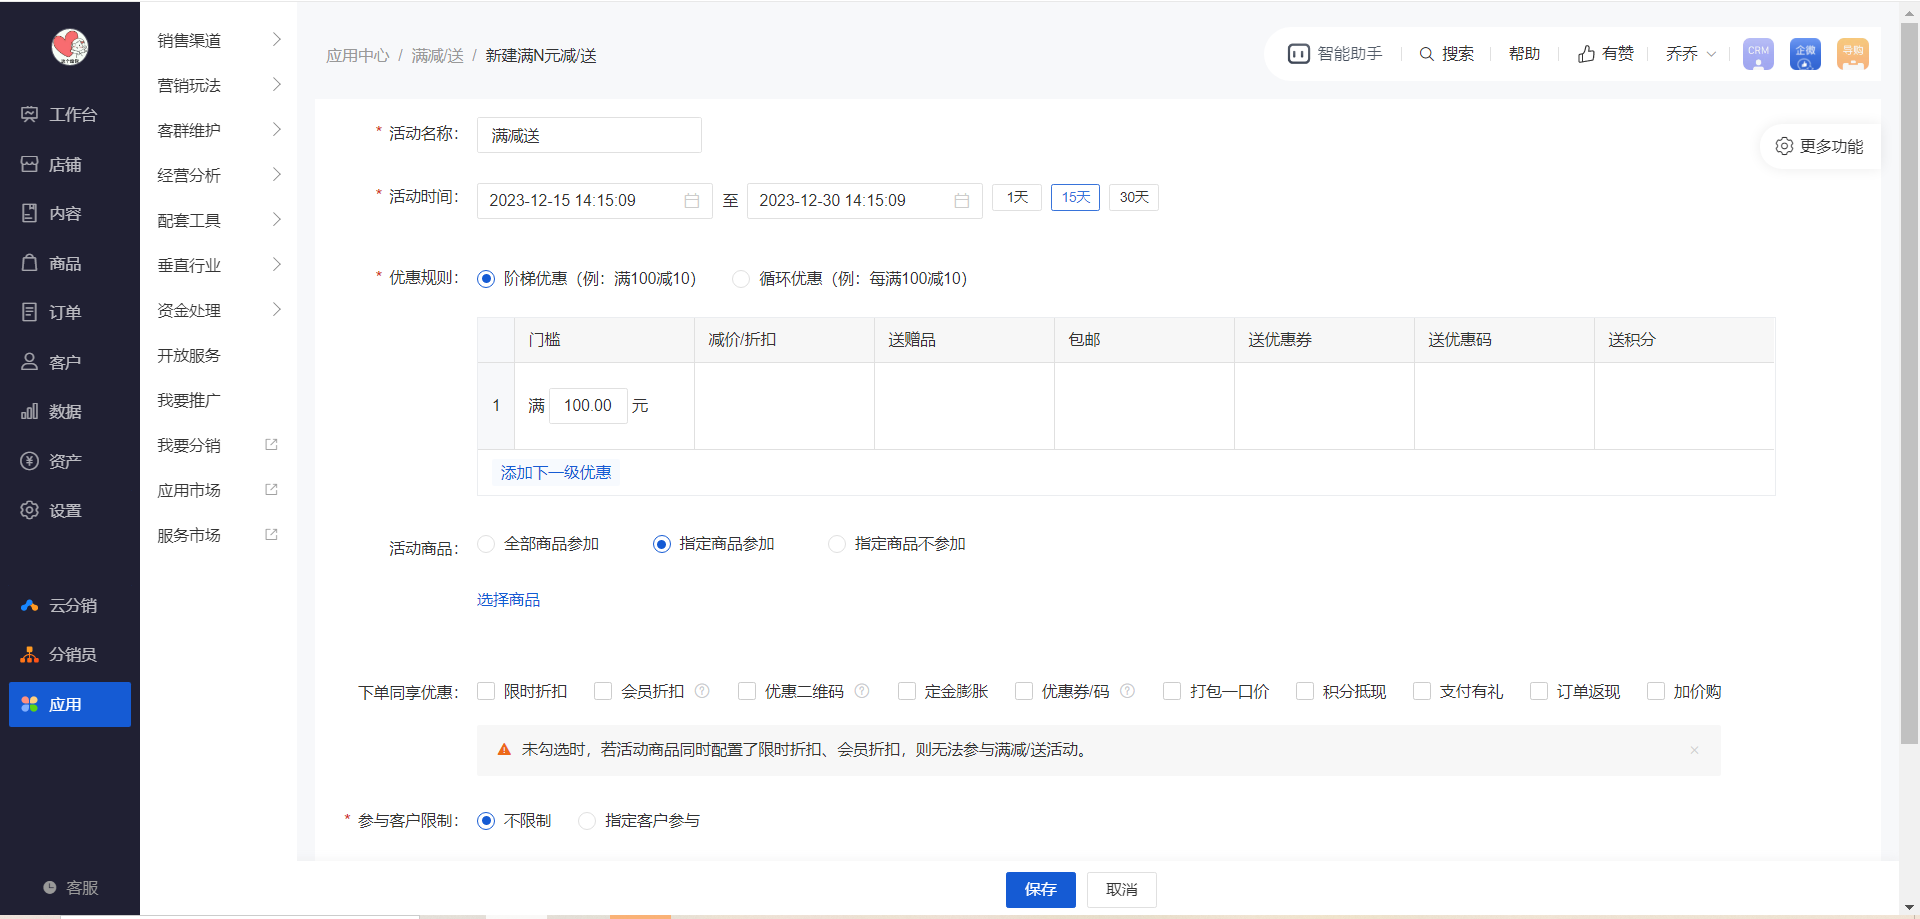Check the 限时折扣 checkbox
The width and height of the screenshot is (1920, 919).
click(486, 691)
